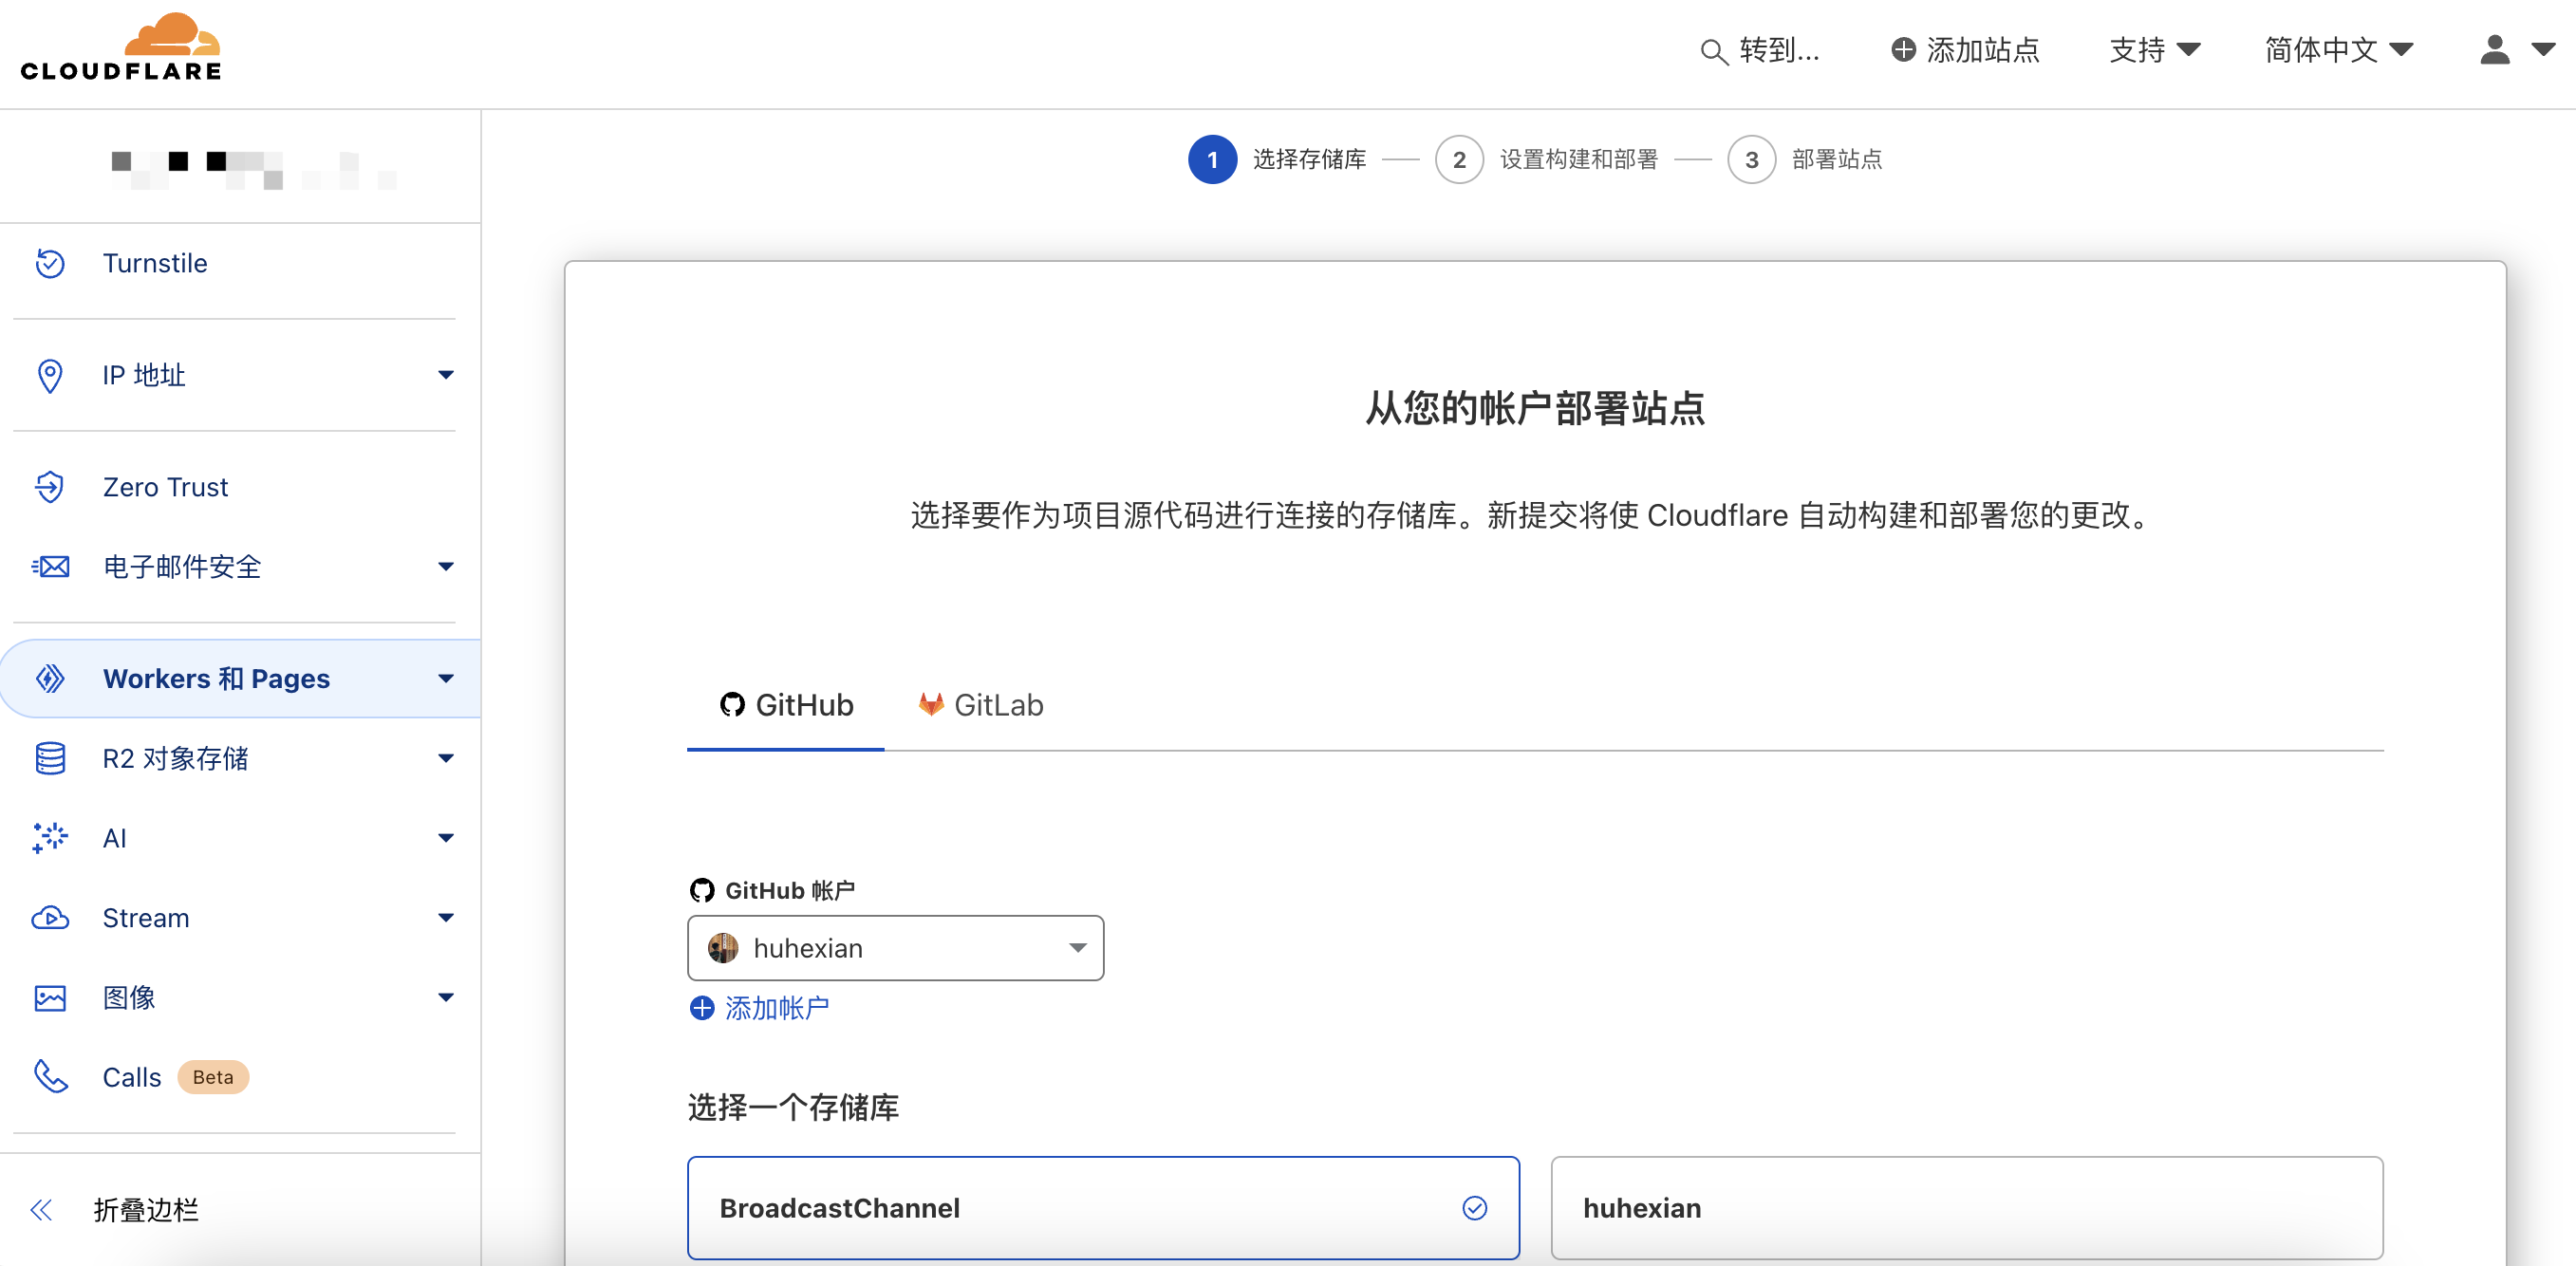2576x1266 pixels.
Task: Click the add-site plus icon
Action: coord(1903,49)
